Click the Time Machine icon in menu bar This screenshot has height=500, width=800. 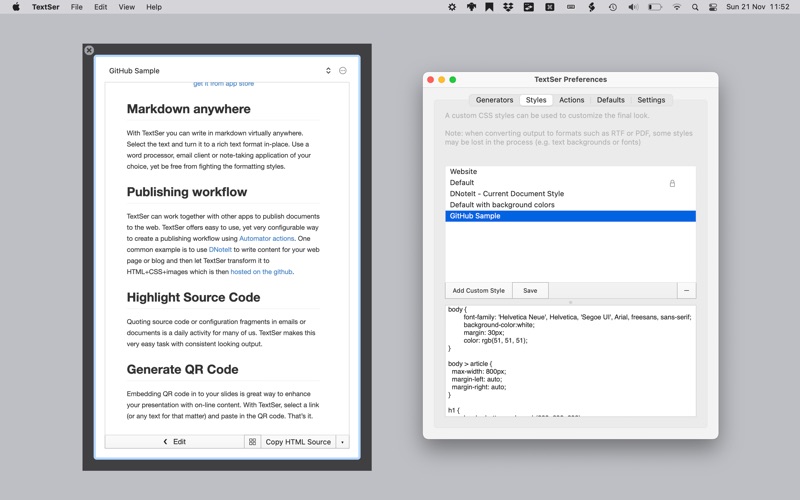point(612,7)
